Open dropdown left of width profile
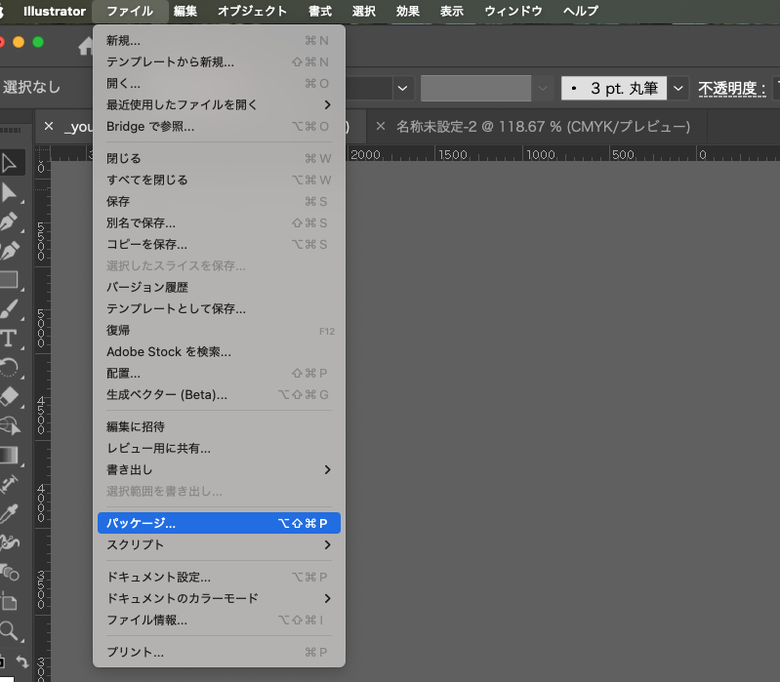Viewport: 780px width, 682px height. (403, 89)
